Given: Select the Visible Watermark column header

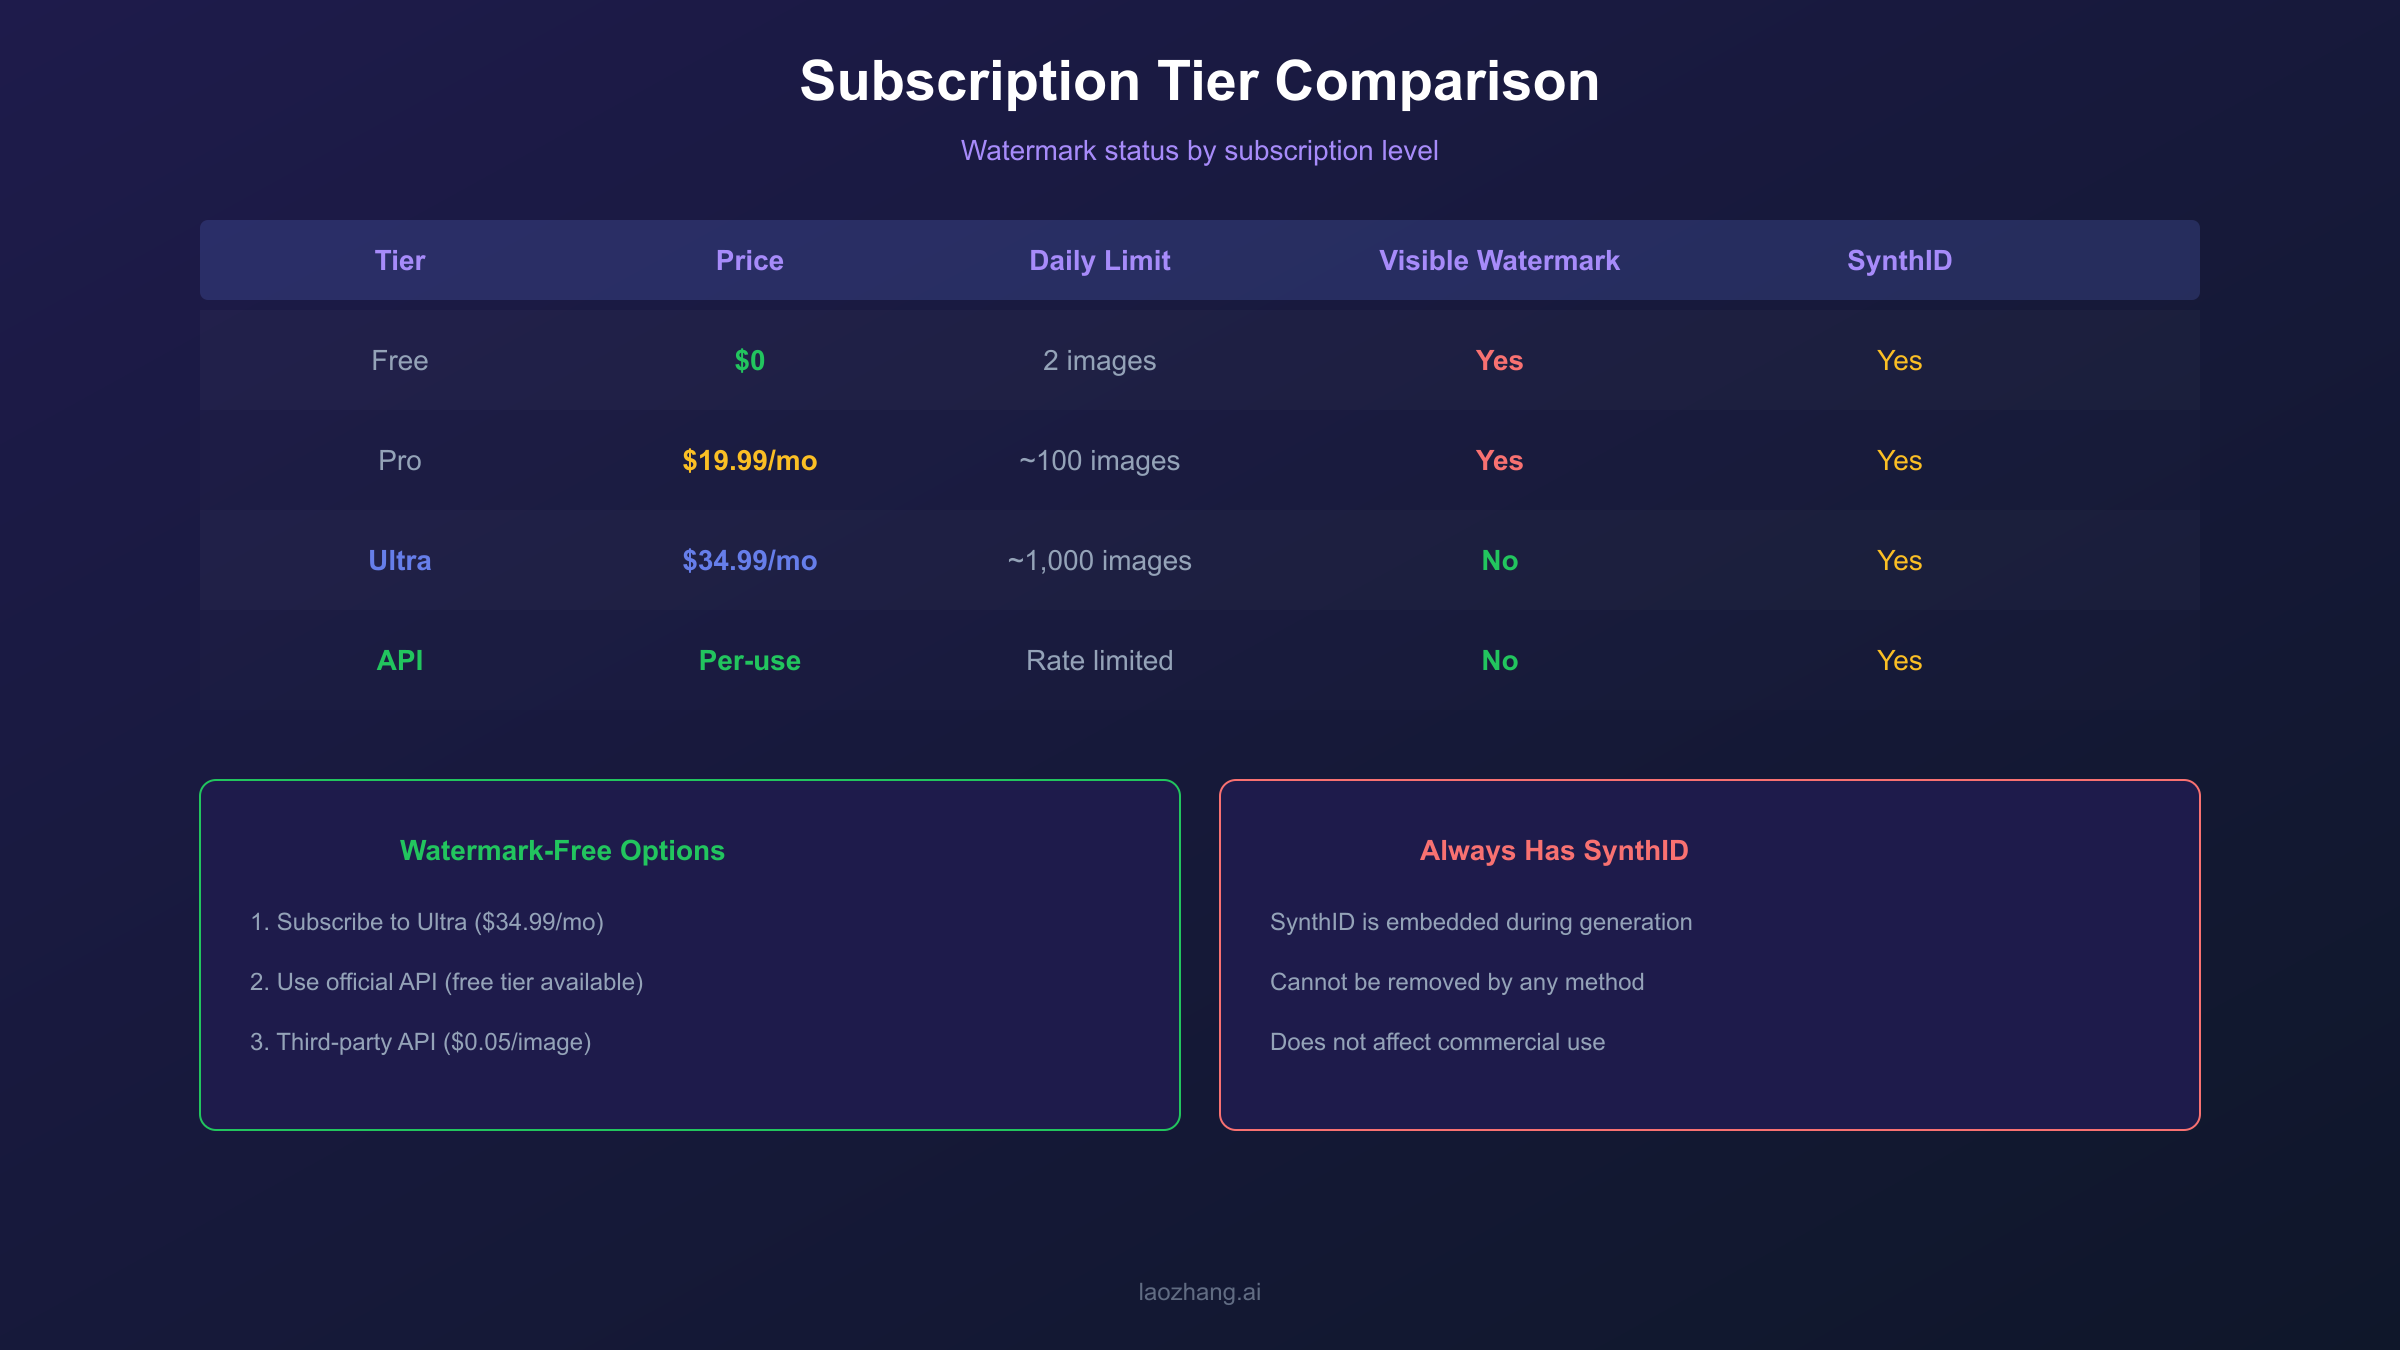Looking at the screenshot, I should coord(1499,261).
